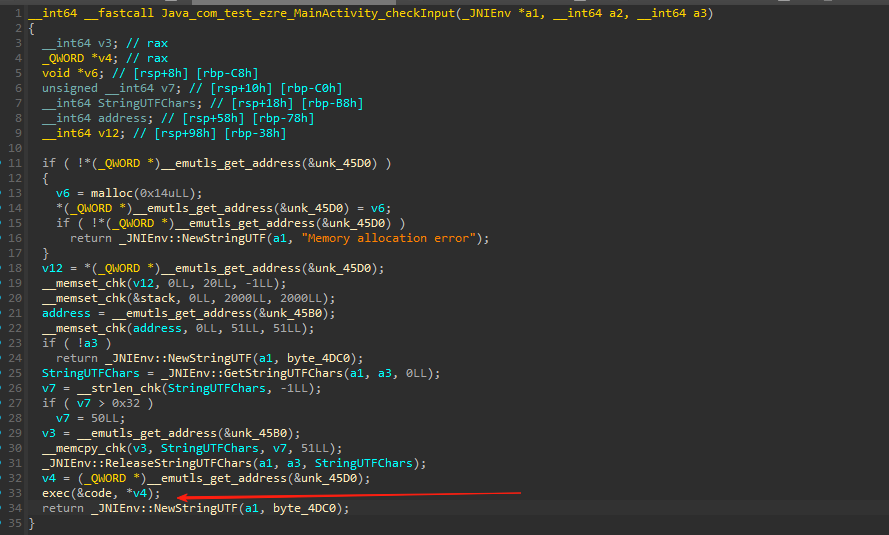The width and height of the screenshot is (889, 535).
Task: Select the 0x32 constant on line 27
Action: click(126, 403)
